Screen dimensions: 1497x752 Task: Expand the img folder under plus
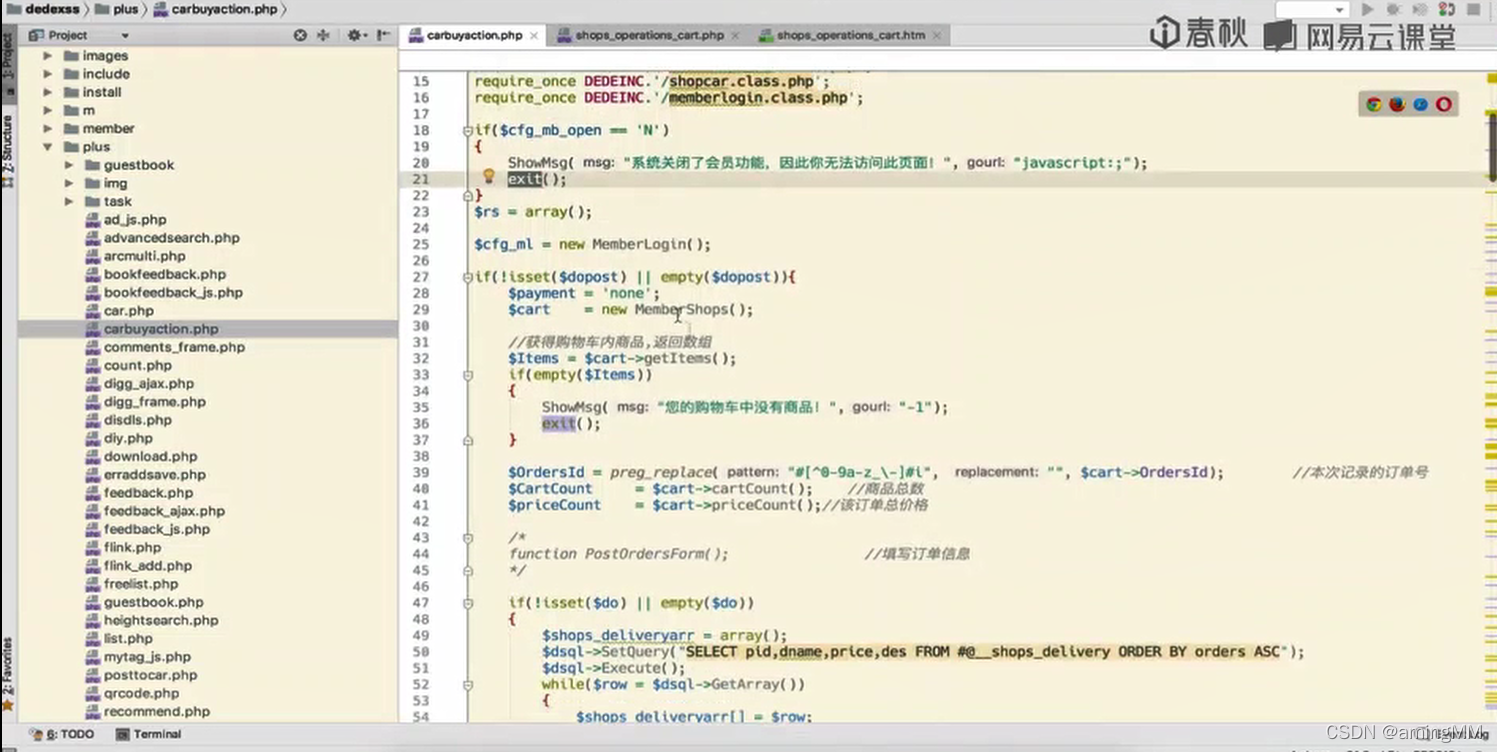pyautogui.click(x=69, y=183)
